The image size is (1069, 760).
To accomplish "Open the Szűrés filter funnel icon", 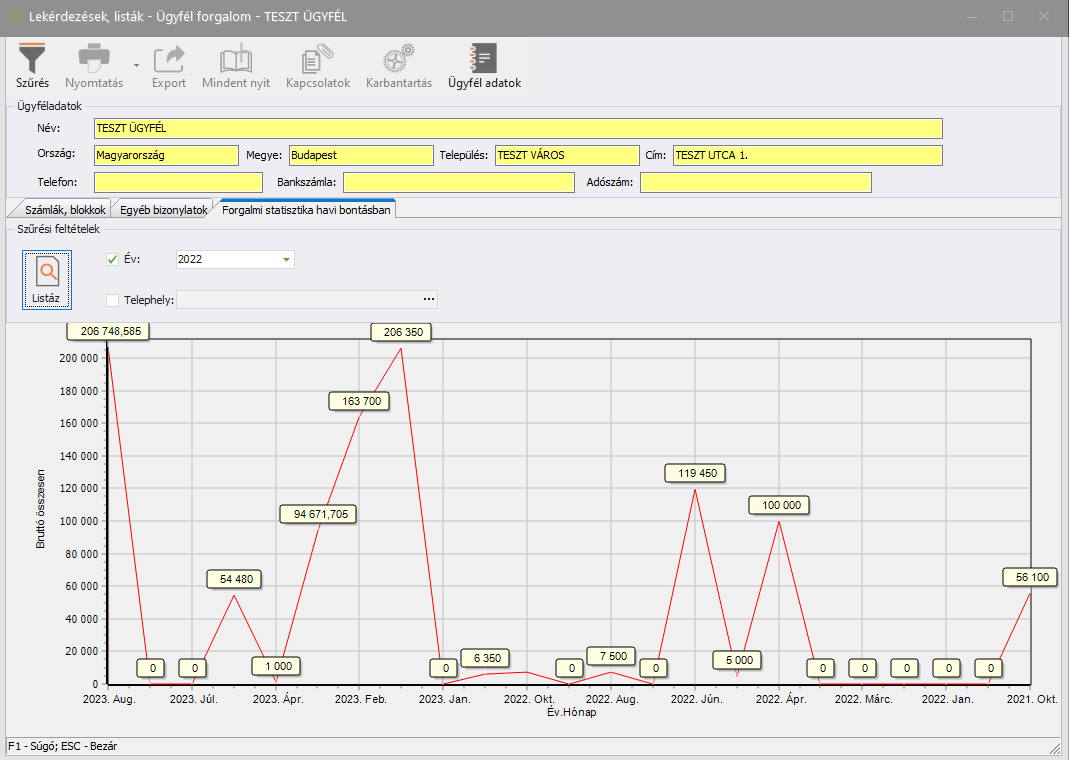I will point(32,60).
